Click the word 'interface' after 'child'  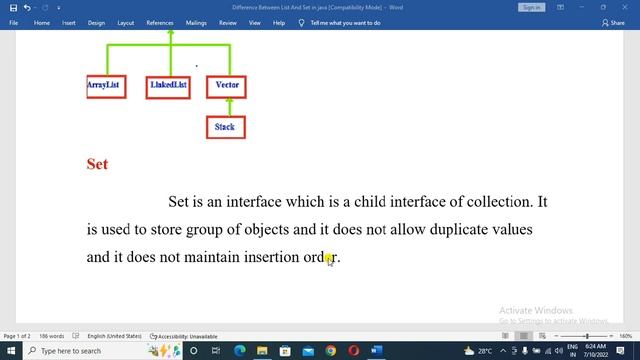tap(418, 202)
